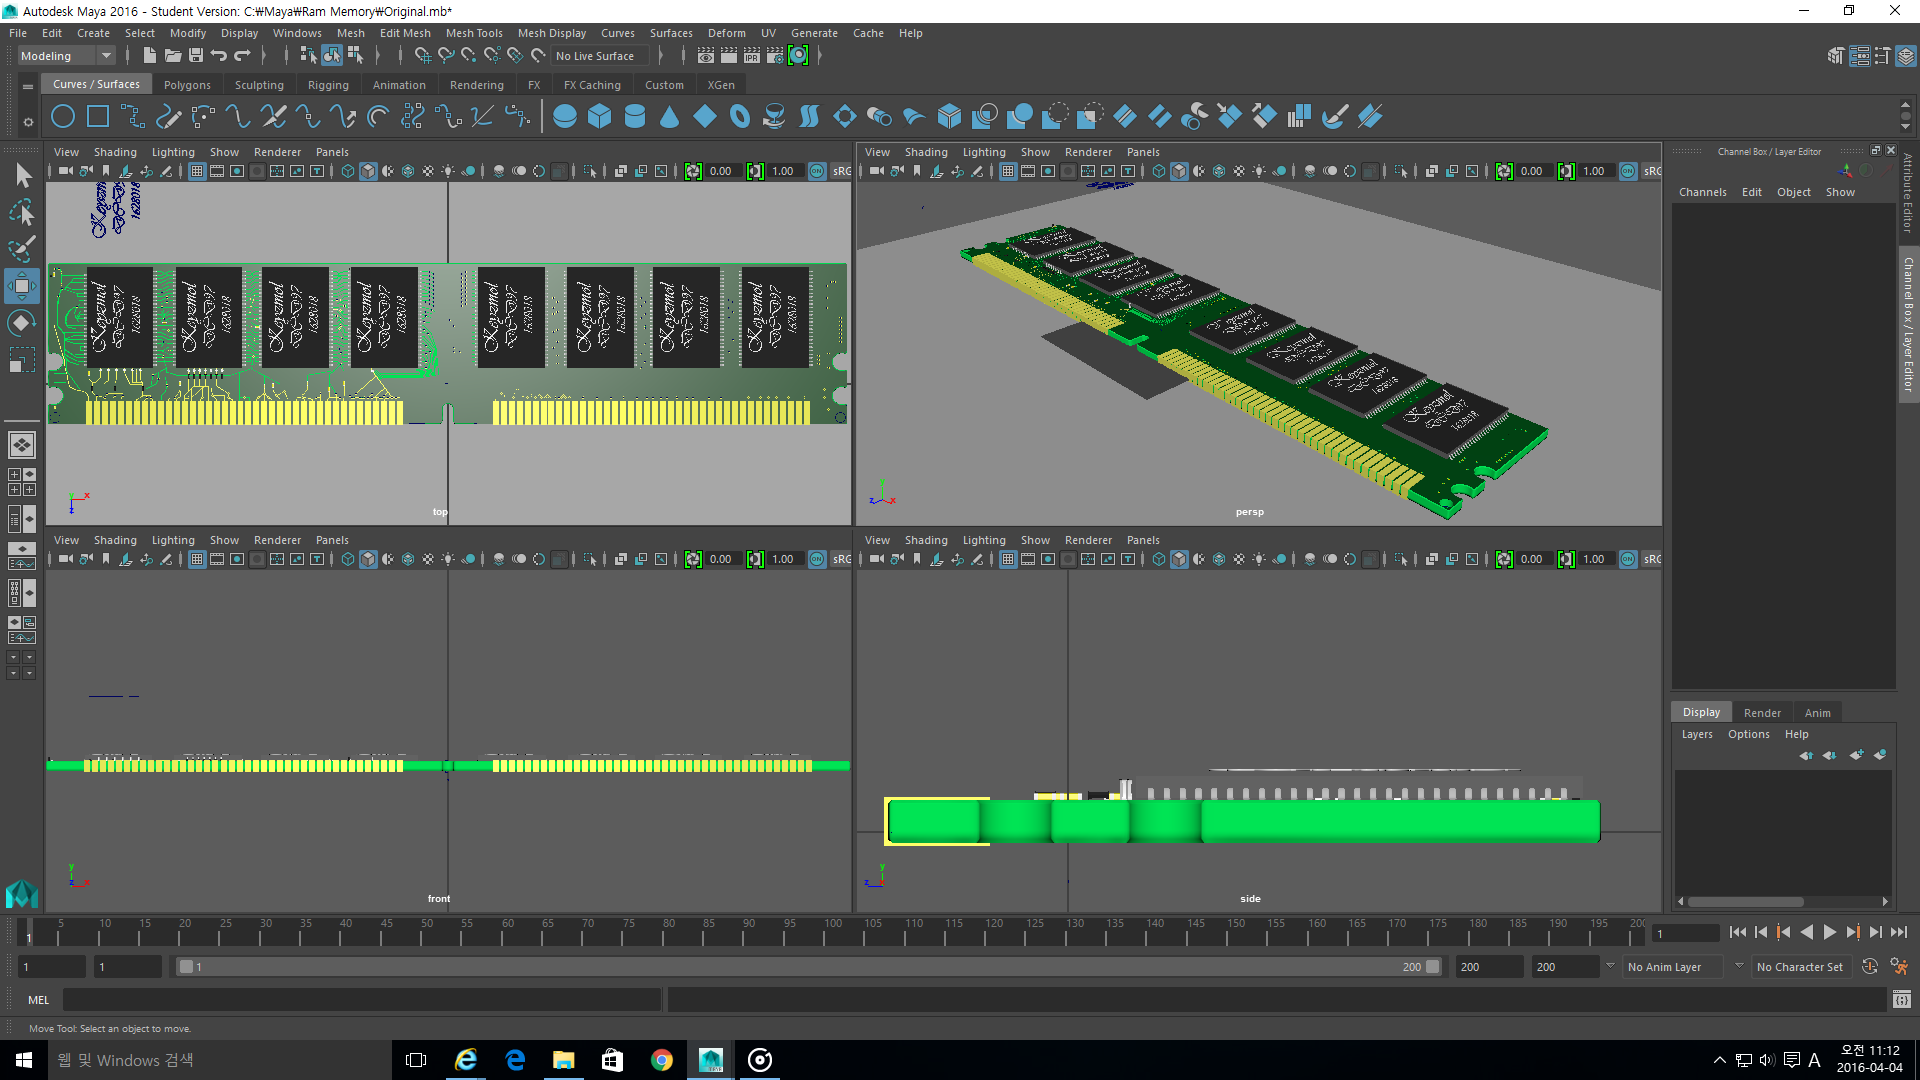The image size is (1920, 1080).
Task: Select the arrow Select tool in the toolbox
Action: coord(22,175)
